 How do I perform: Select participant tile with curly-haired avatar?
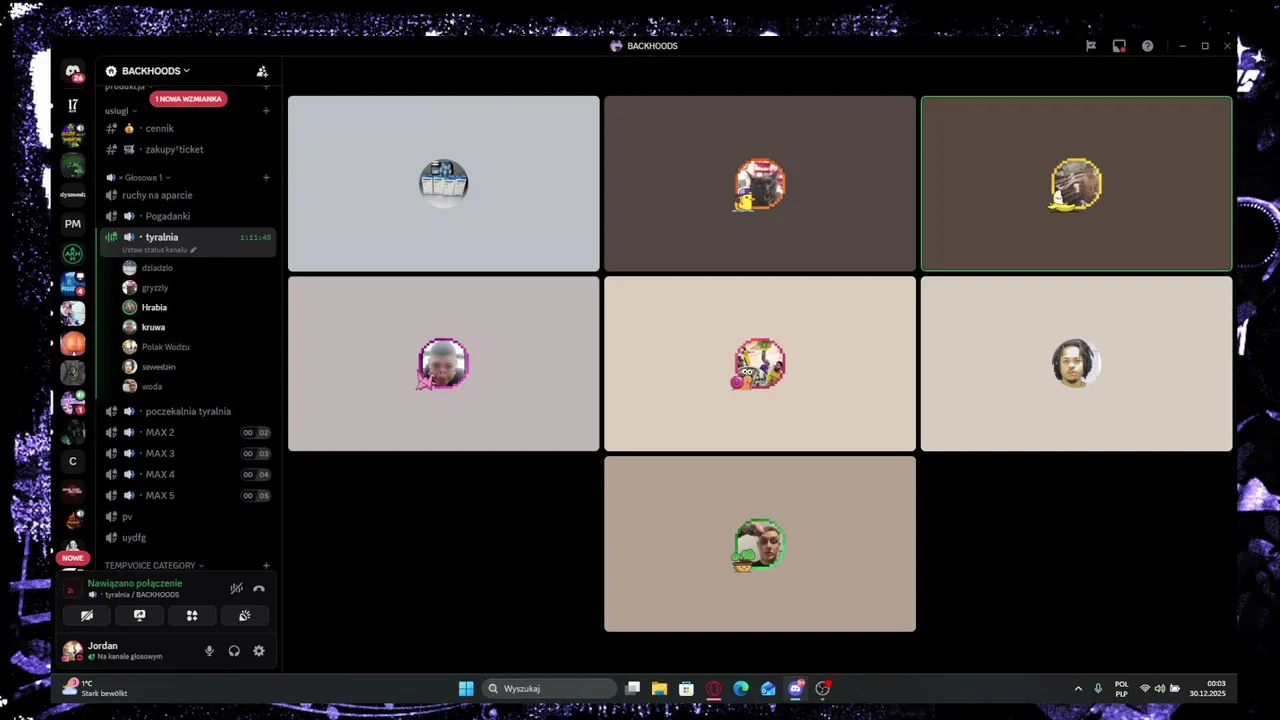pyautogui.click(x=1076, y=364)
